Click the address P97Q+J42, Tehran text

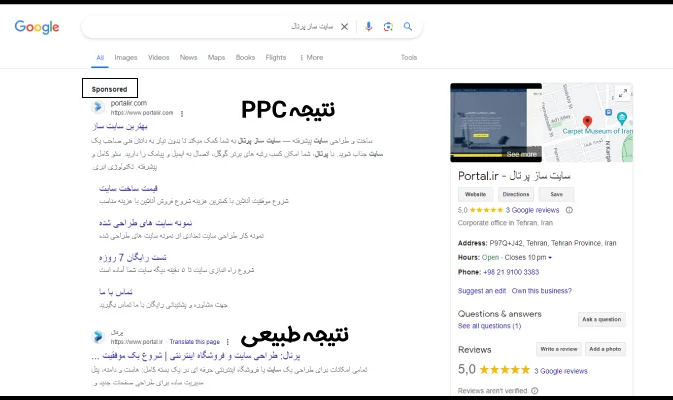(552, 243)
